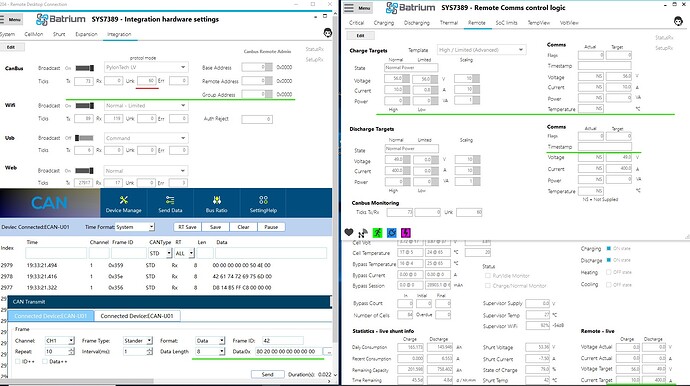Open Usb Command mode dropdown

(146, 138)
